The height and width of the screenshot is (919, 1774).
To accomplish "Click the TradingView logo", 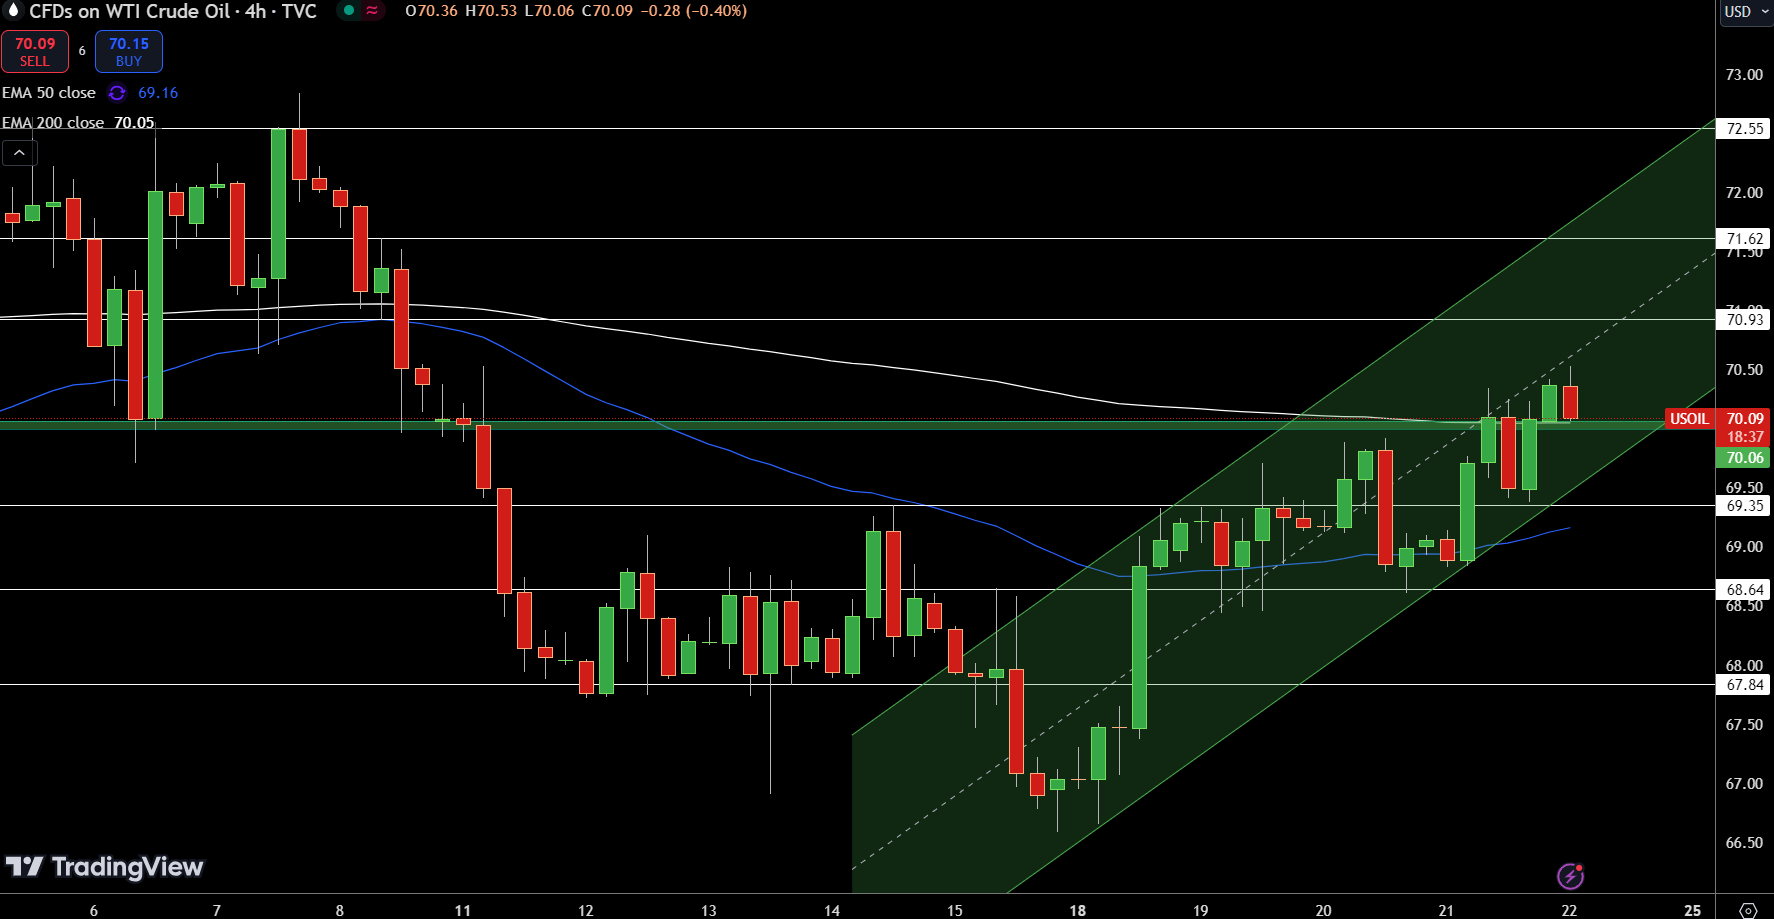I will coord(104,867).
